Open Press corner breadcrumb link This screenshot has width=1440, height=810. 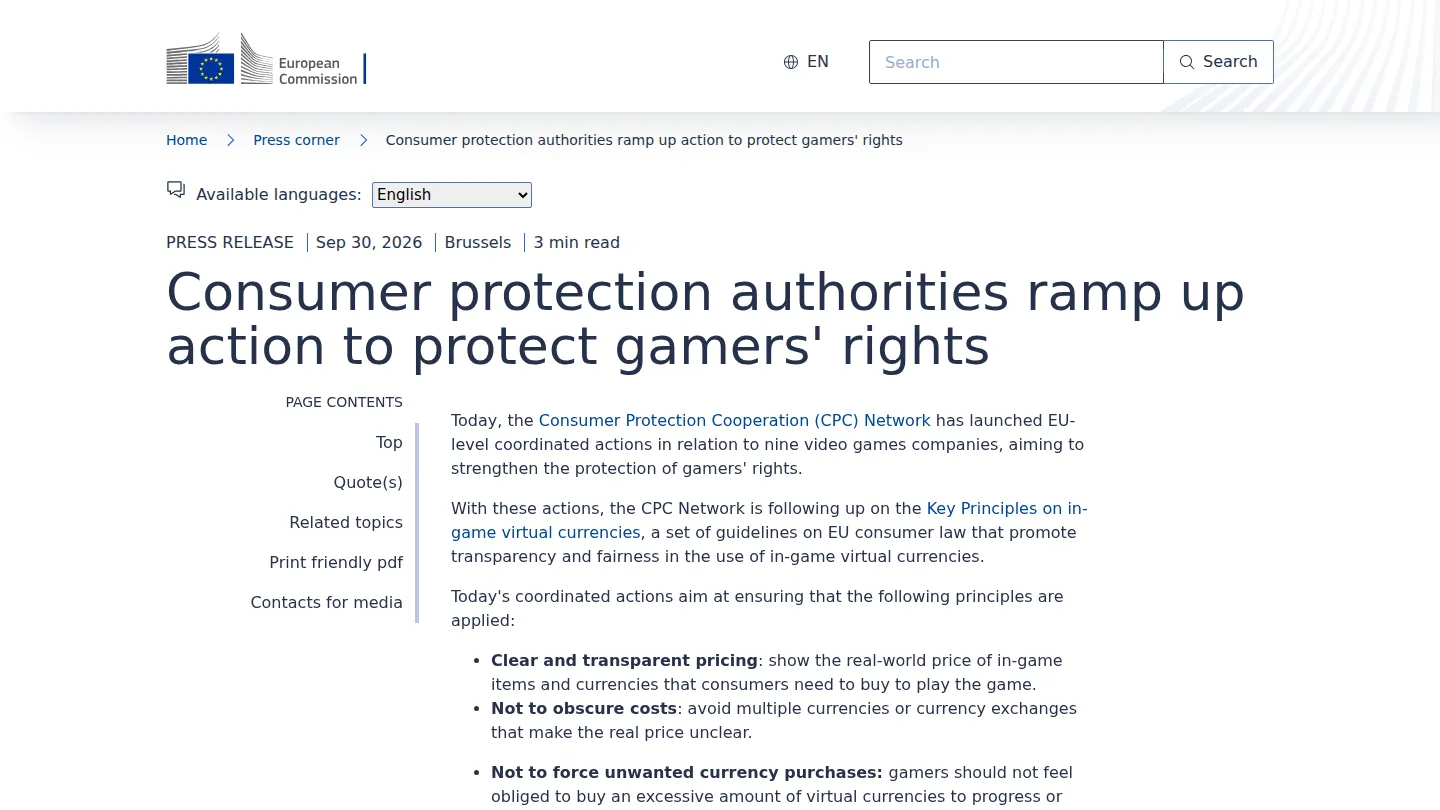coord(296,140)
